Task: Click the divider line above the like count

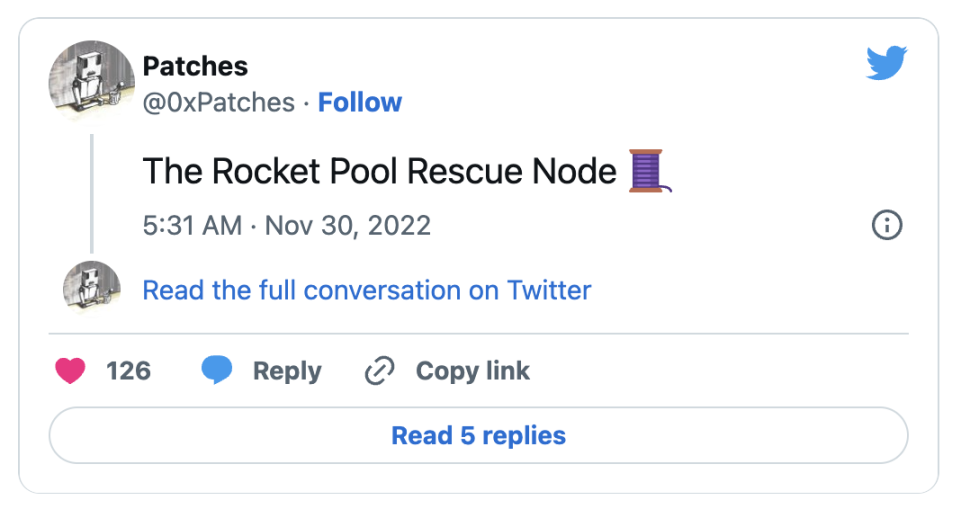Action: click(479, 333)
